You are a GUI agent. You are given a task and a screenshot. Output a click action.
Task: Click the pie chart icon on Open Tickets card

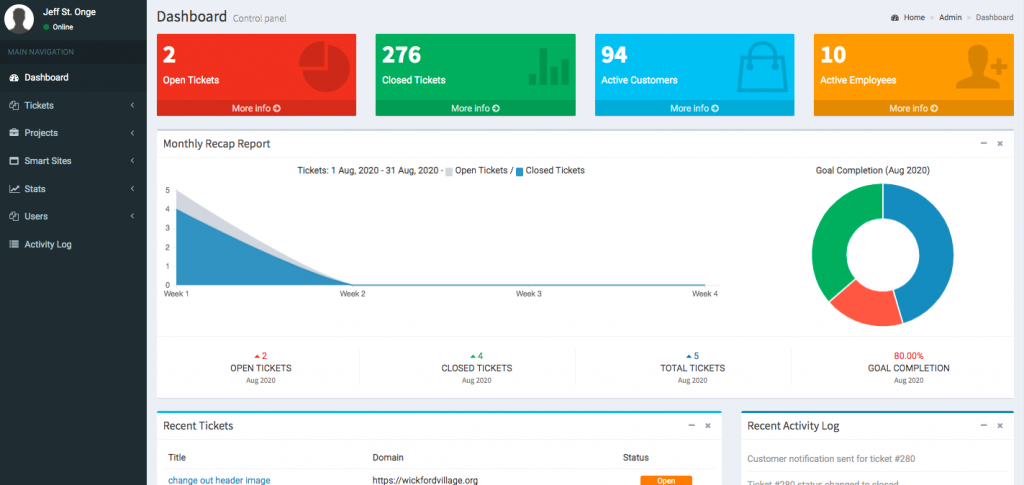(325, 67)
